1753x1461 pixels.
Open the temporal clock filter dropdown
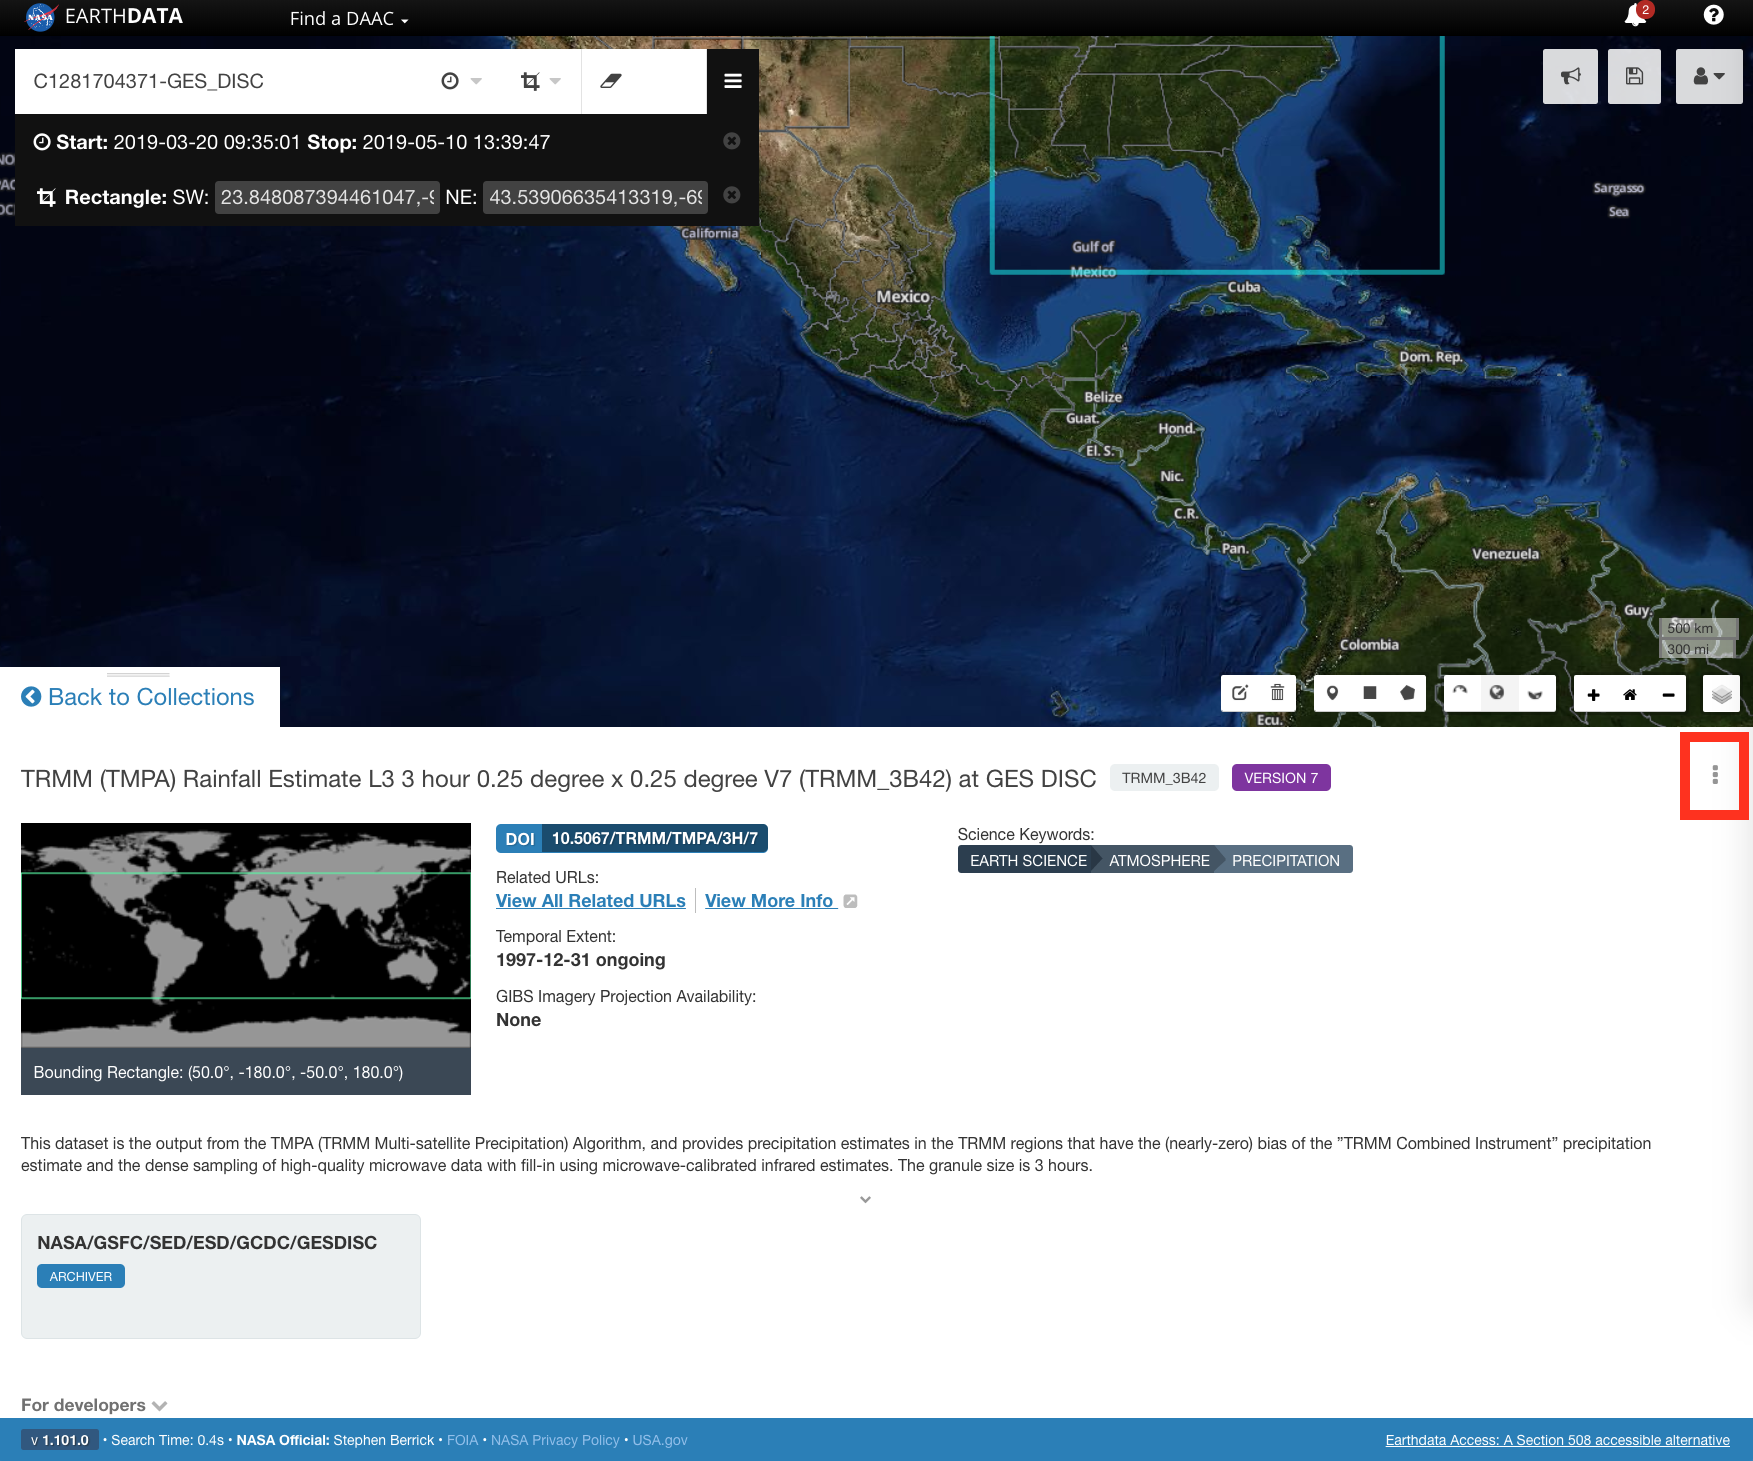(x=461, y=81)
